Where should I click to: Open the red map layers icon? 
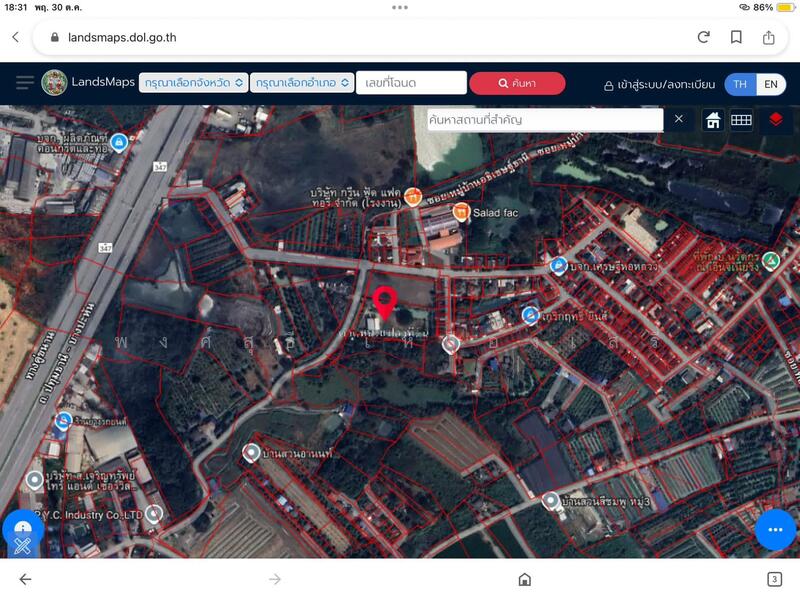tap(775, 120)
